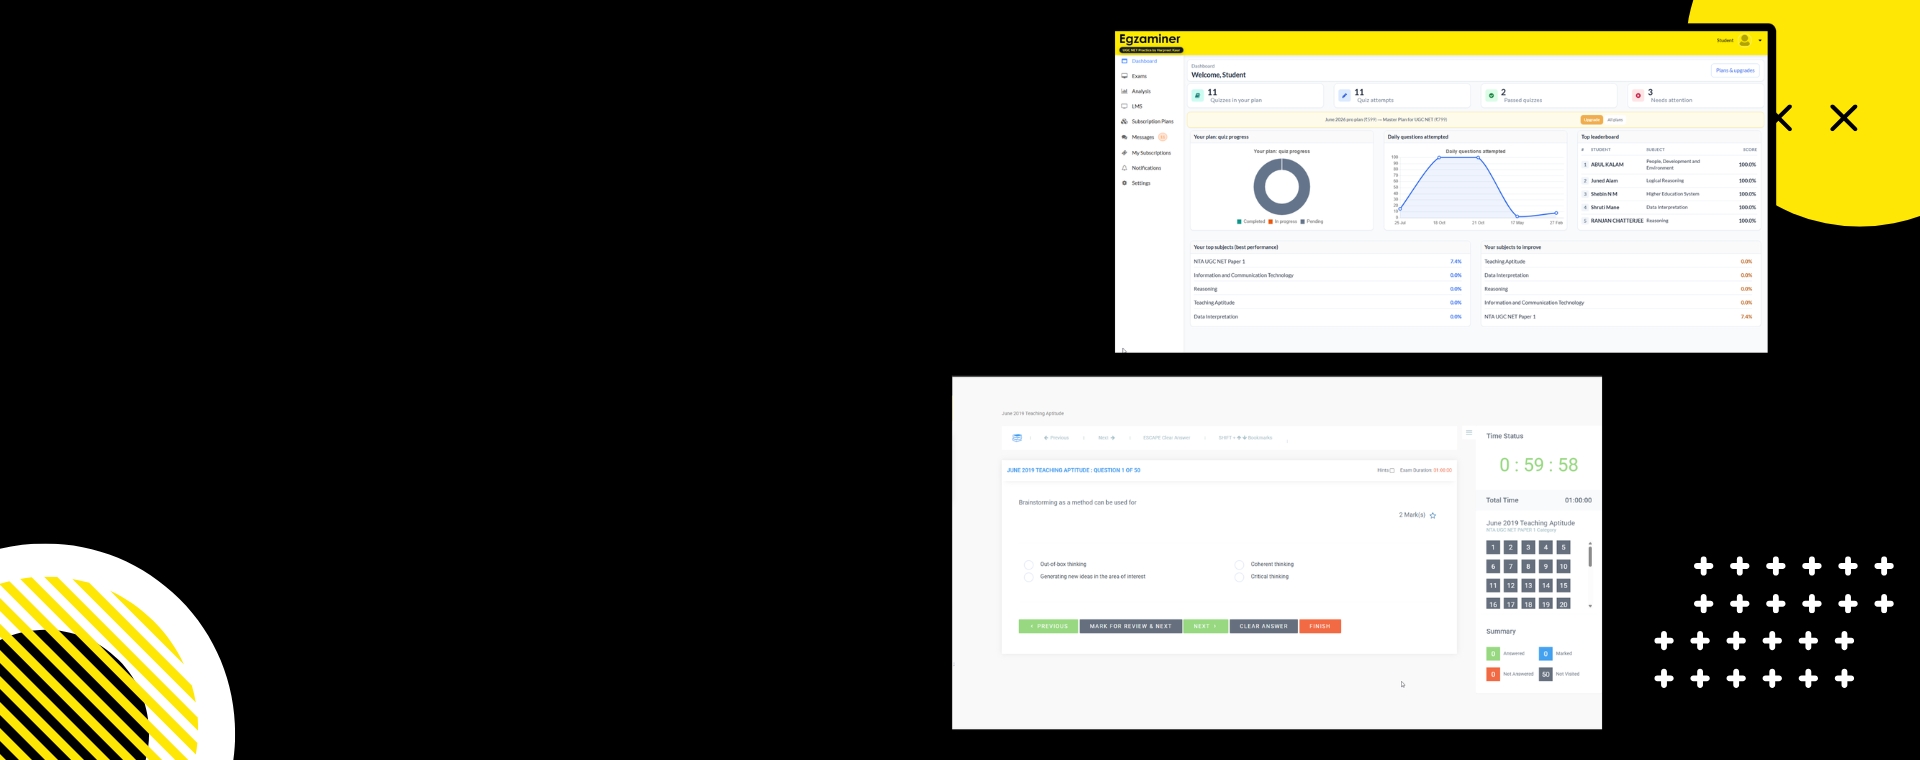This screenshot has width=1920, height=760.
Task: Click the bookmark star beside 2 Mark(s)
Action: 1433,516
